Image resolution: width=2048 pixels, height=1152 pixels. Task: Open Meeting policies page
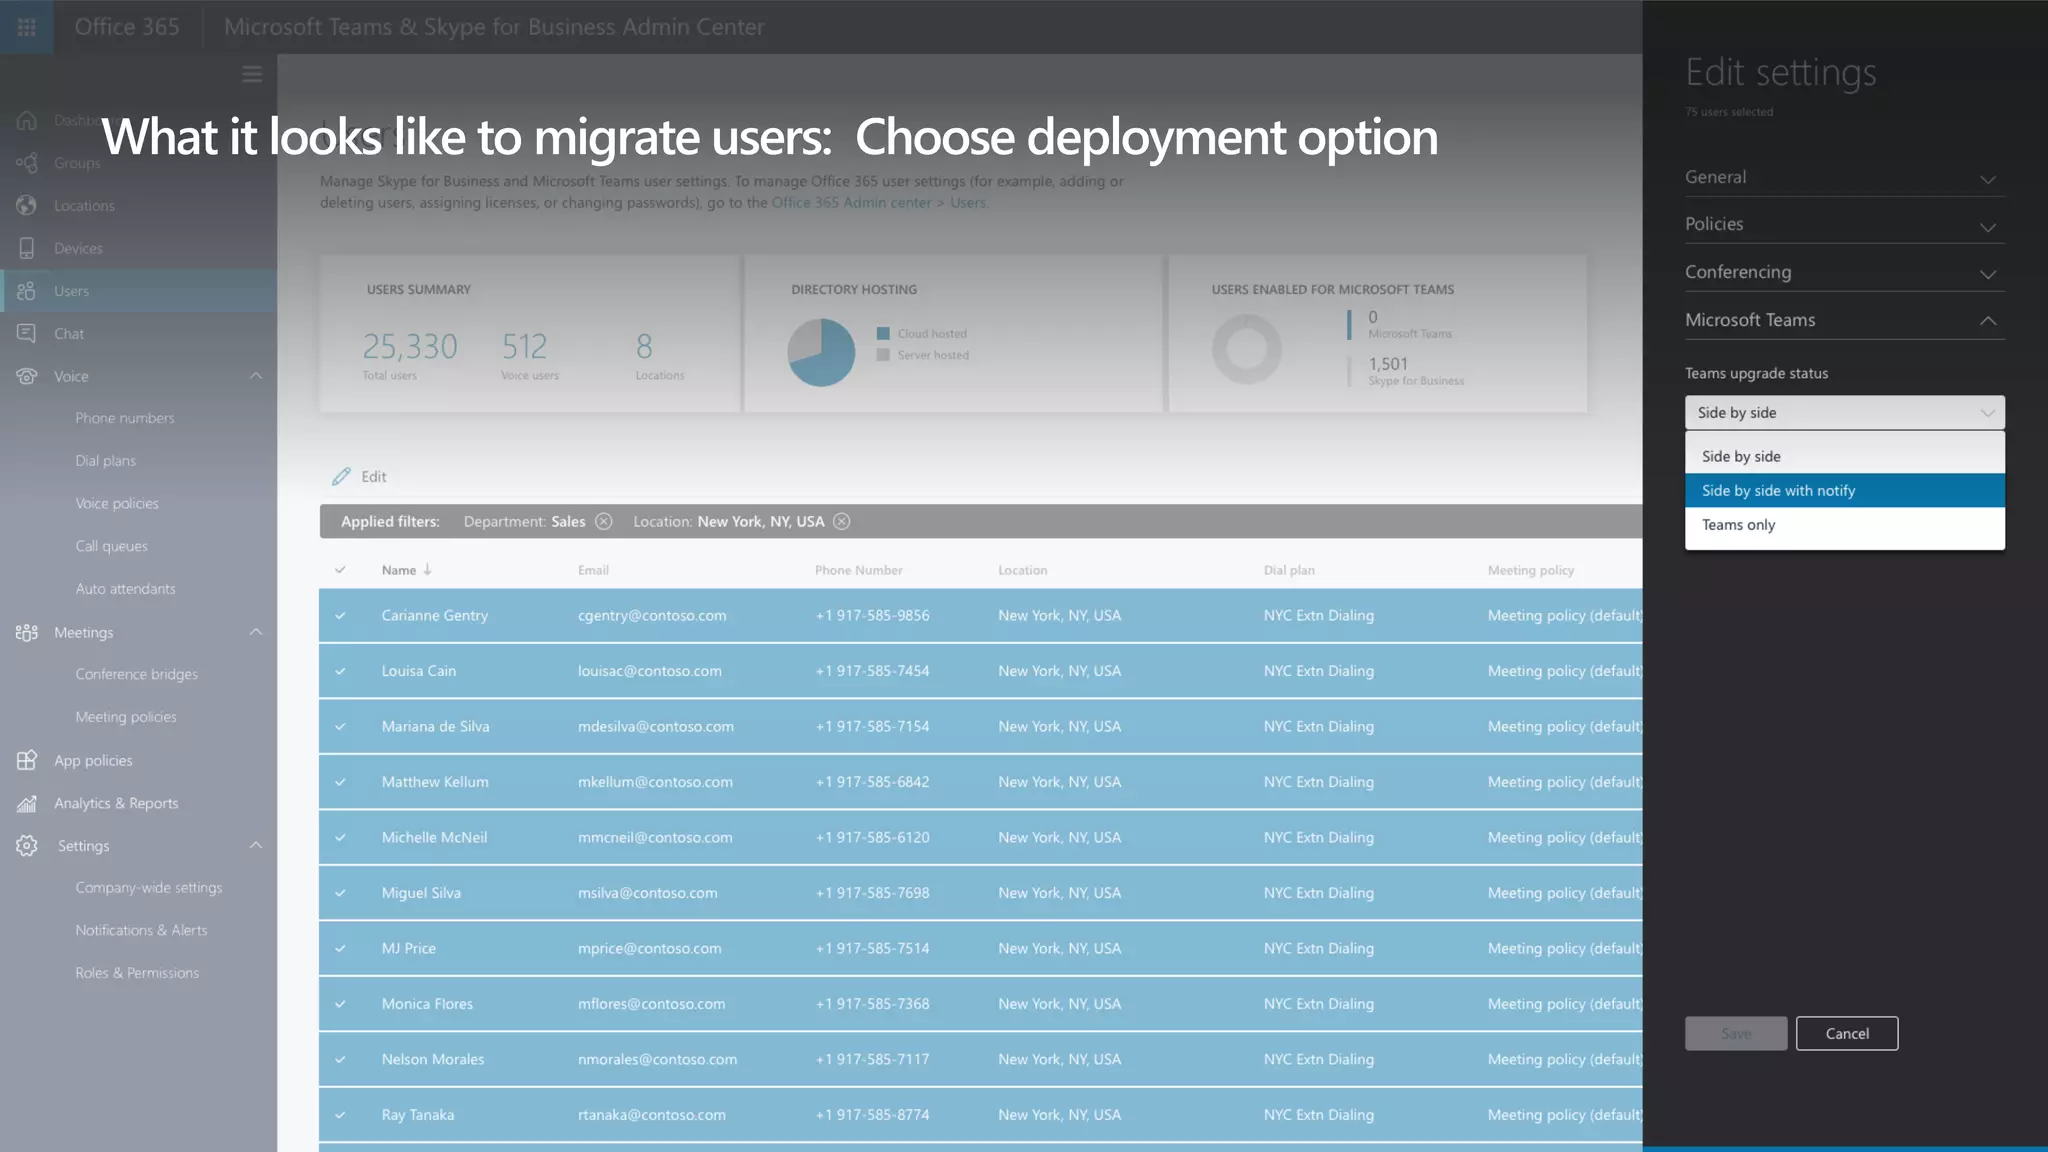[126, 717]
